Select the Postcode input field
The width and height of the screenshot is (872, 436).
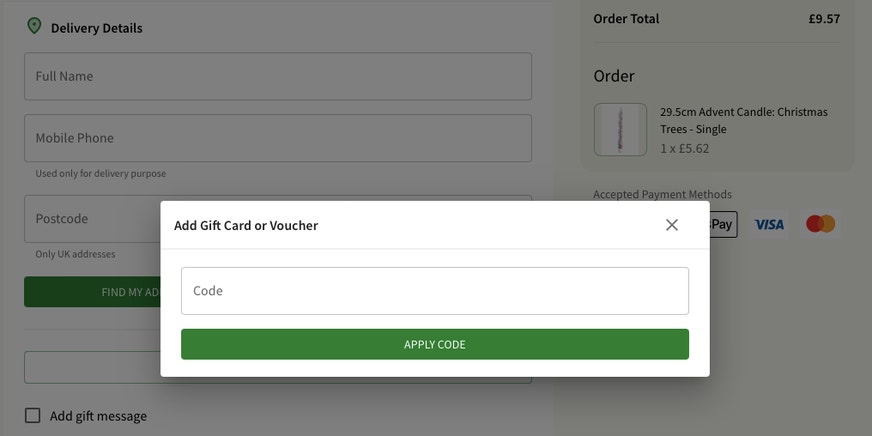(92, 219)
